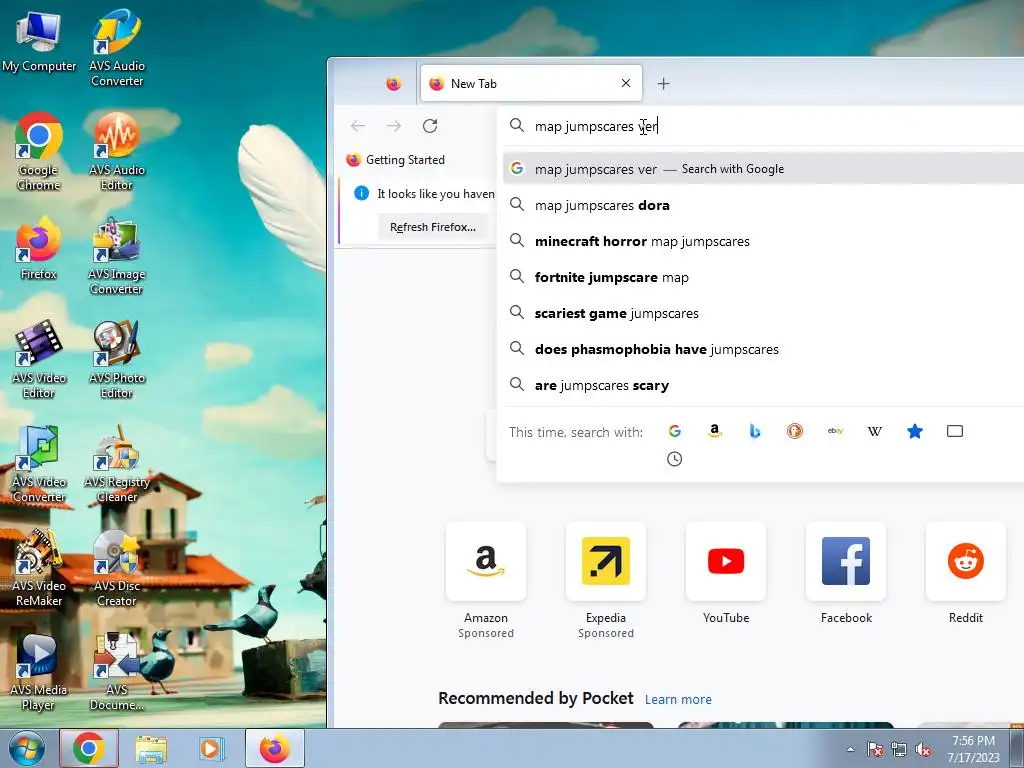Viewport: 1024px width, 768px height.
Task: Open AVS Disc Creator desktop shortcut
Action: pyautogui.click(x=117, y=568)
